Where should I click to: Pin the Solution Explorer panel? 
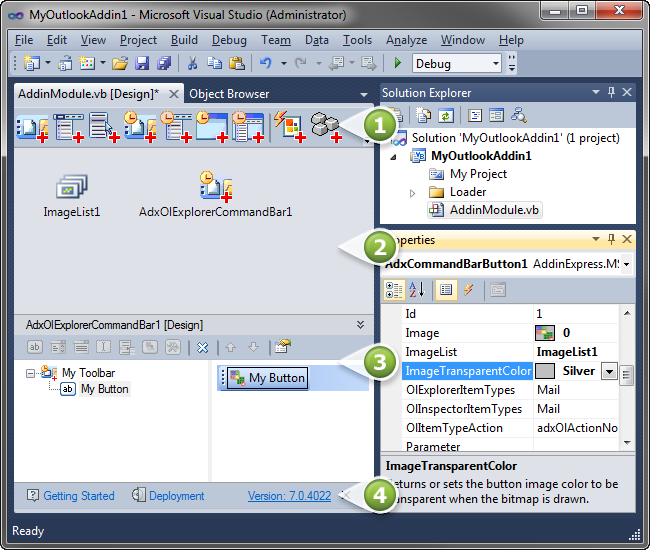click(x=611, y=92)
